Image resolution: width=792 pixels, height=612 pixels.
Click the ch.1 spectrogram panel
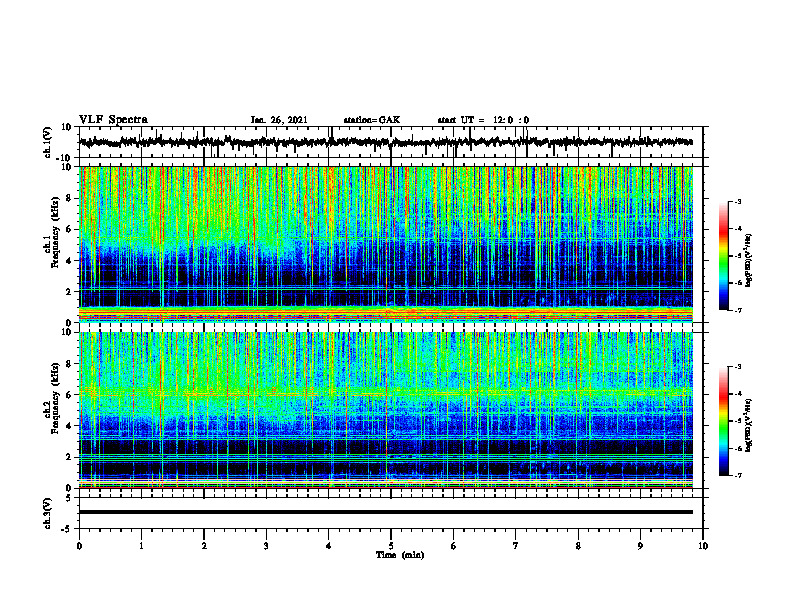386,244
